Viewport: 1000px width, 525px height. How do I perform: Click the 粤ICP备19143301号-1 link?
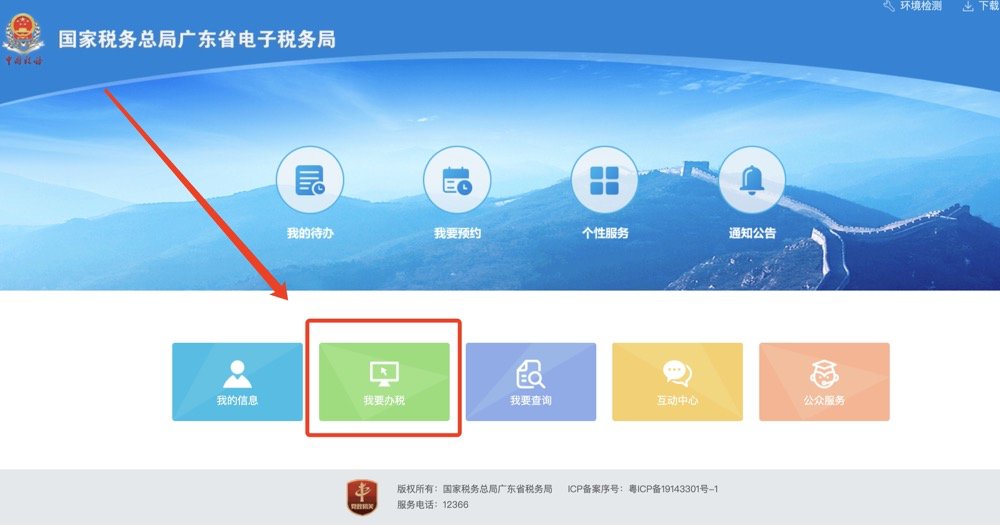[673, 489]
